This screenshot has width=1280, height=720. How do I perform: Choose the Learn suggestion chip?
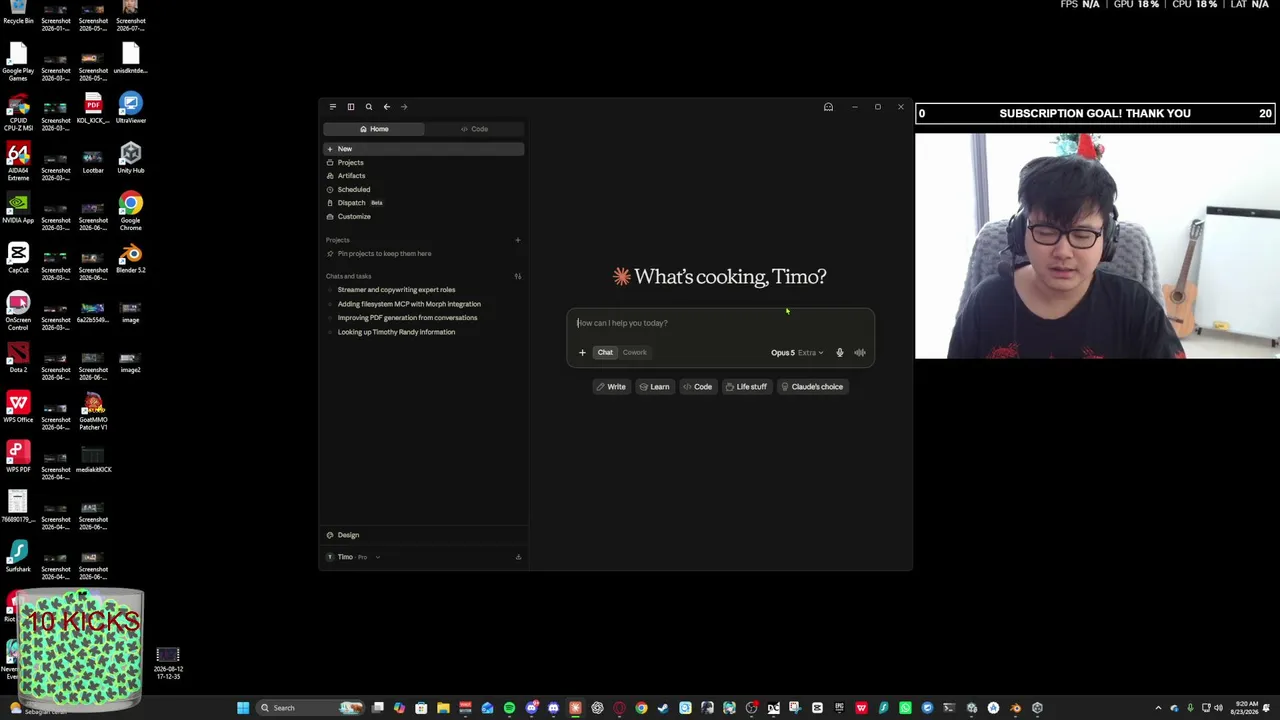(654, 387)
